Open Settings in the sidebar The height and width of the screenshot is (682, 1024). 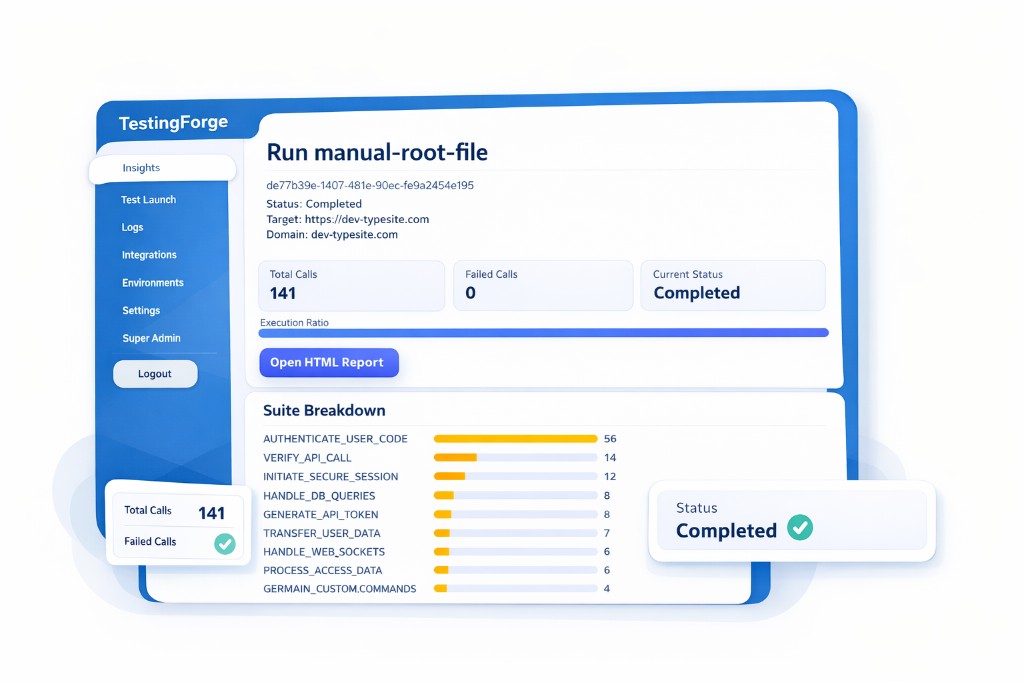141,311
